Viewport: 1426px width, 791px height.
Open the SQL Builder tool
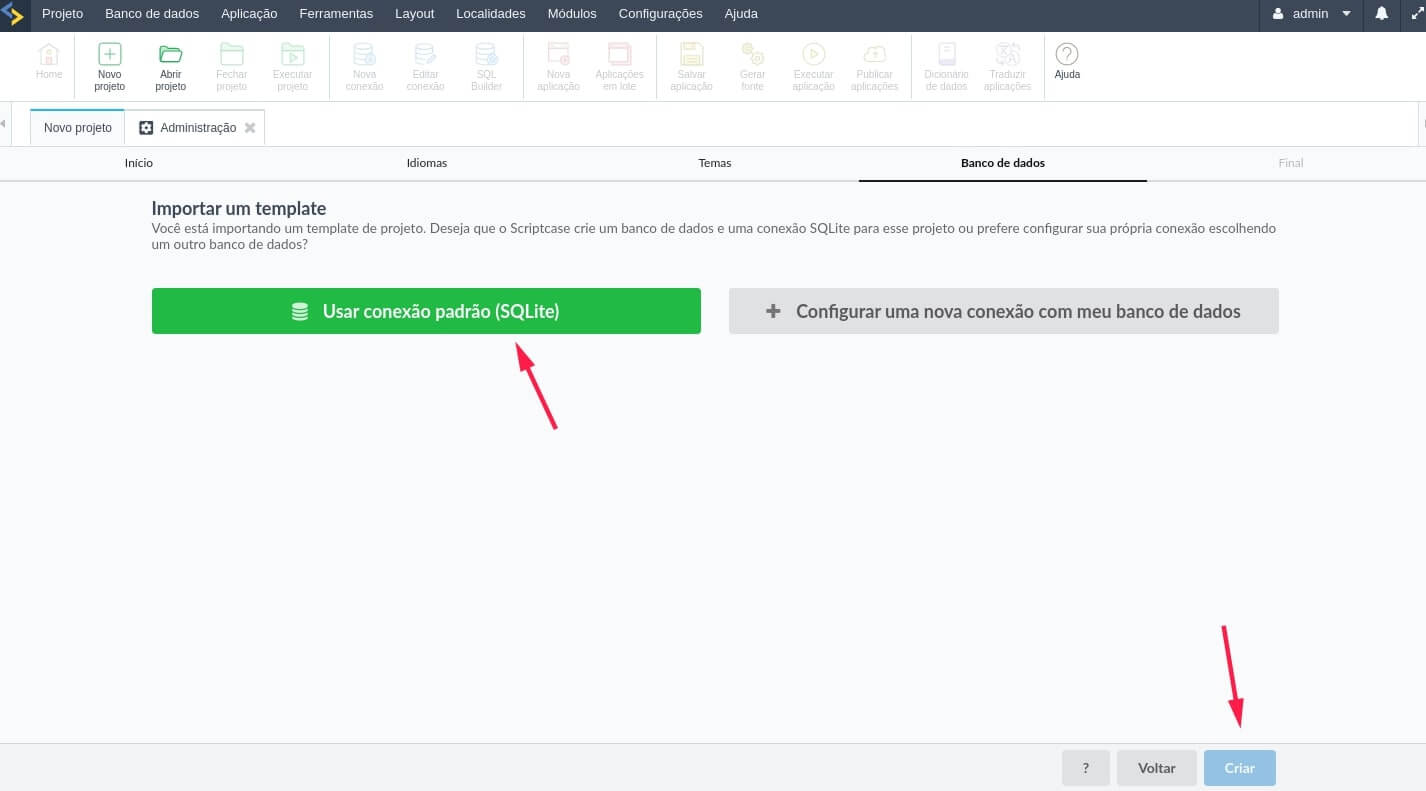click(x=486, y=67)
